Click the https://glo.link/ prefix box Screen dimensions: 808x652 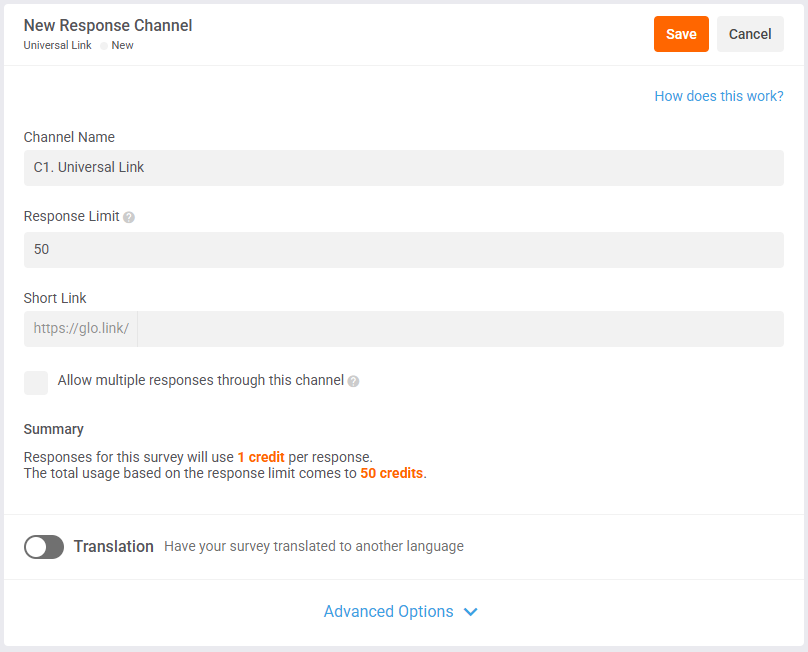pyautogui.click(x=81, y=329)
